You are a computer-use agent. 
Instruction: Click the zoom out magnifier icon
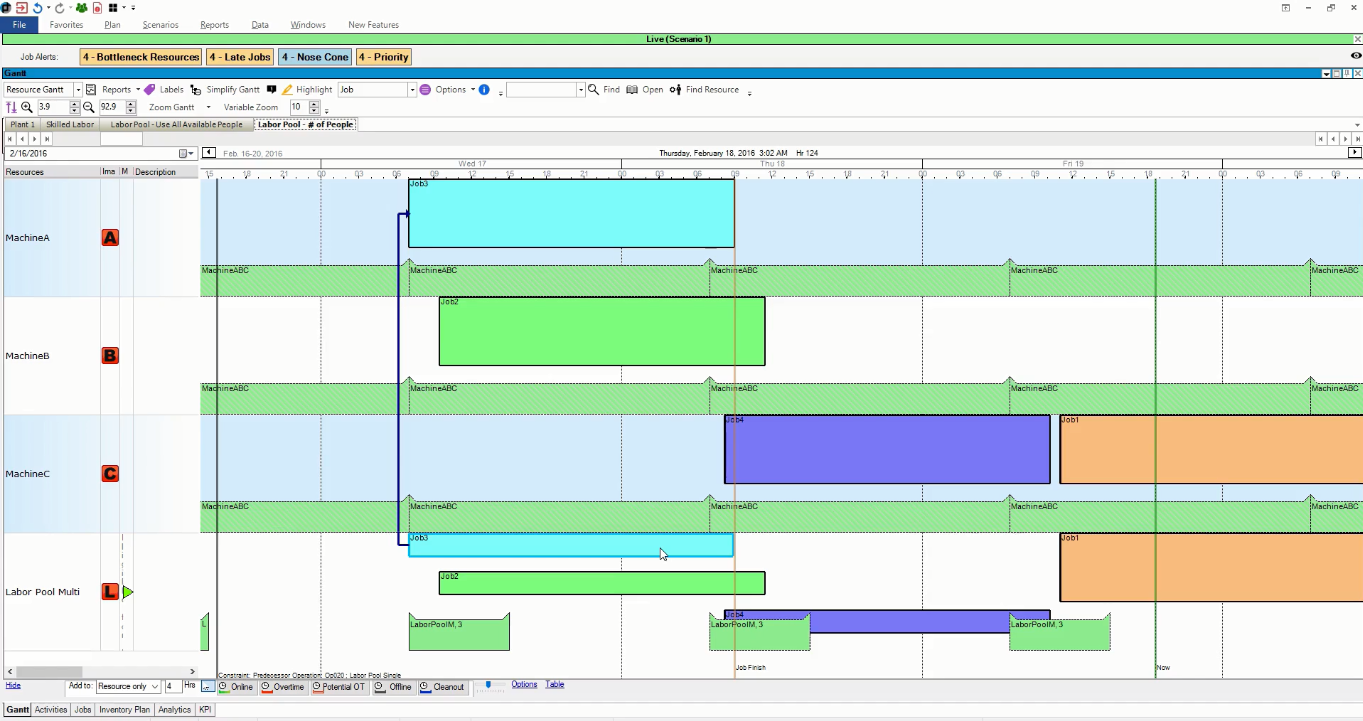(x=89, y=107)
